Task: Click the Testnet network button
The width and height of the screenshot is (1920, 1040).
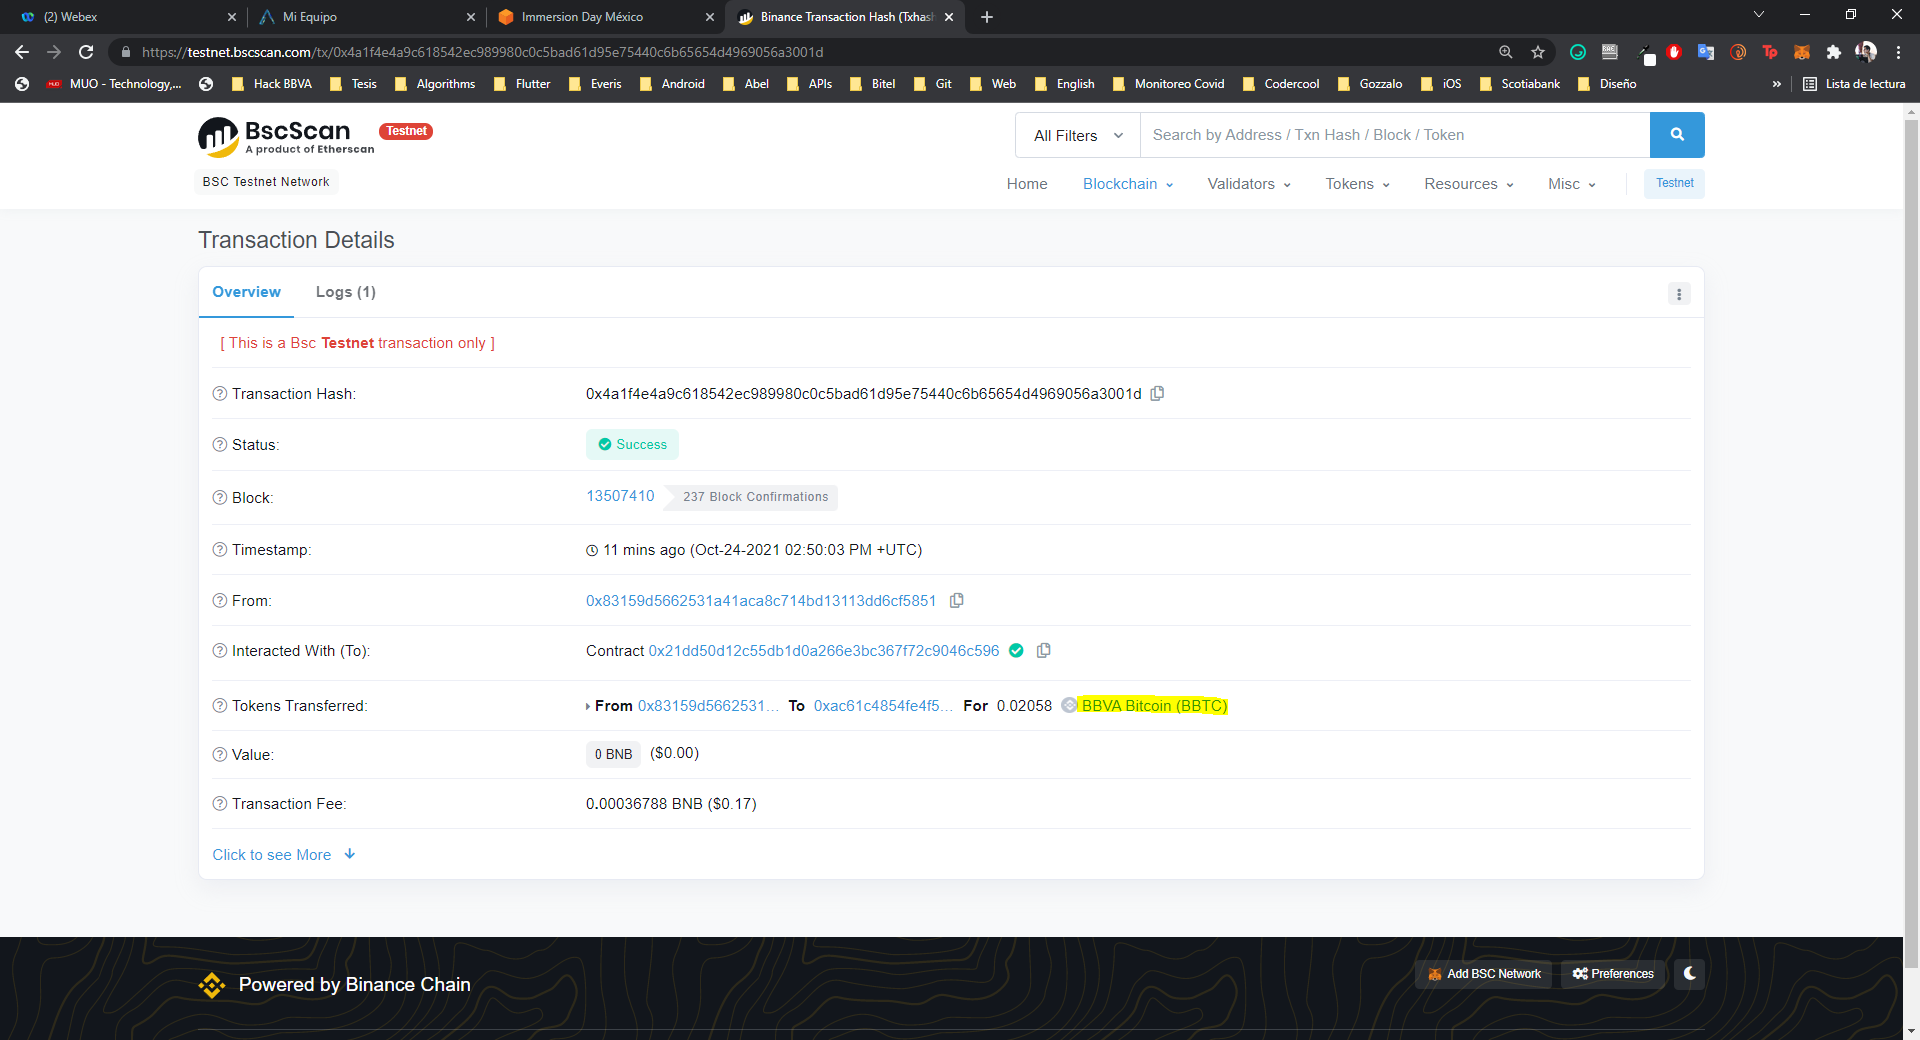Action: (x=1674, y=183)
